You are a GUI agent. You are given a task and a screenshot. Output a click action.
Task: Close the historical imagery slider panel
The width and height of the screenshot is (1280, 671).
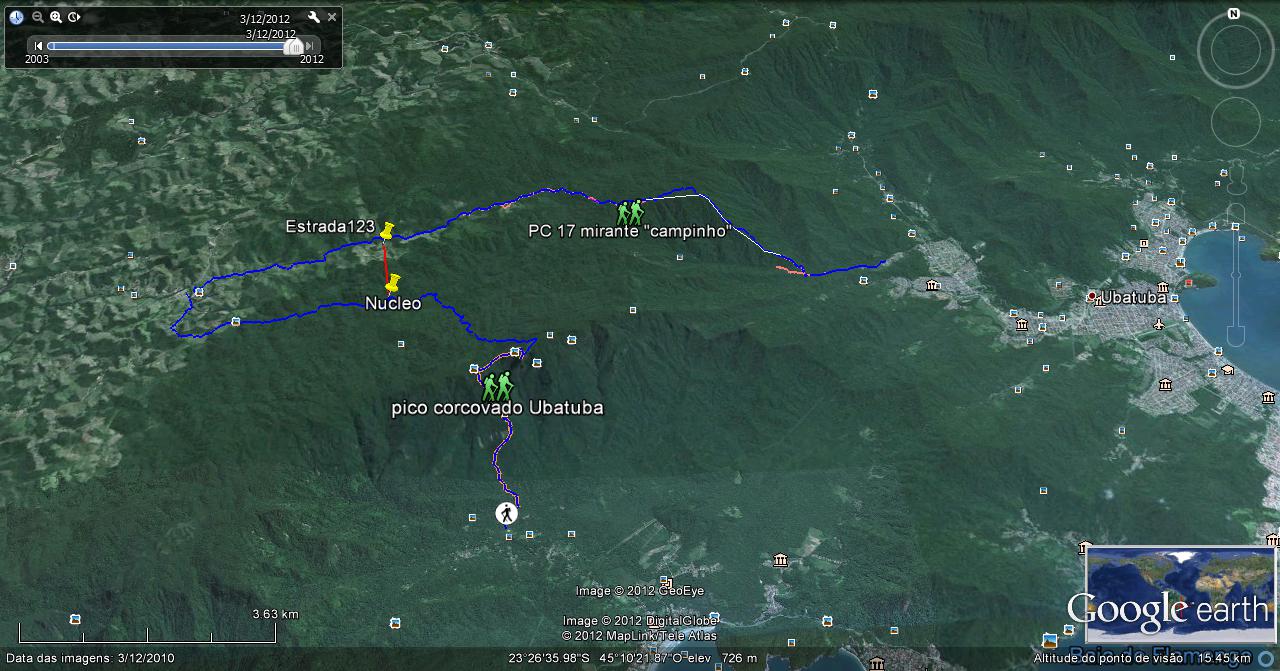[x=332, y=17]
